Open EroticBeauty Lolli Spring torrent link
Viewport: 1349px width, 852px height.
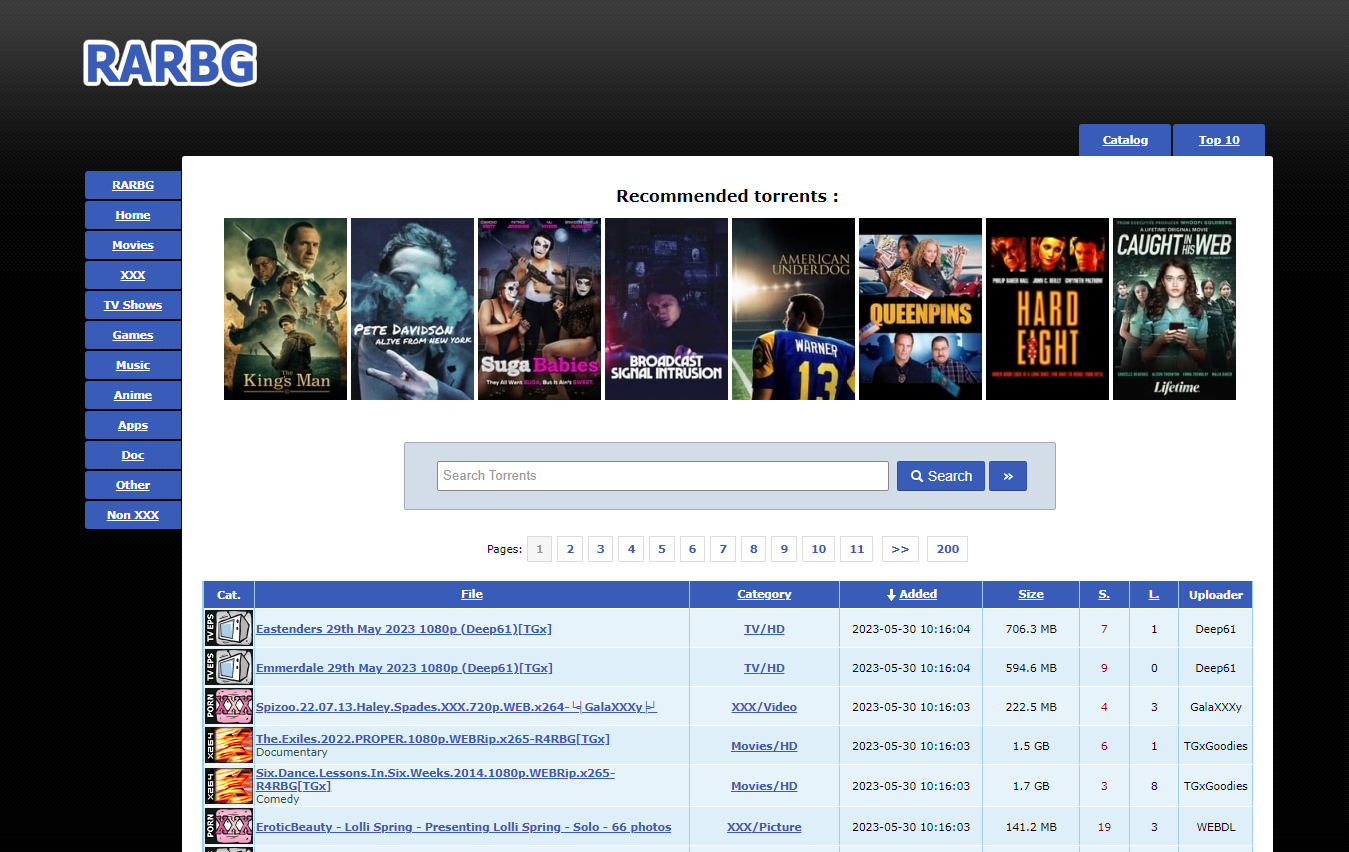[464, 827]
